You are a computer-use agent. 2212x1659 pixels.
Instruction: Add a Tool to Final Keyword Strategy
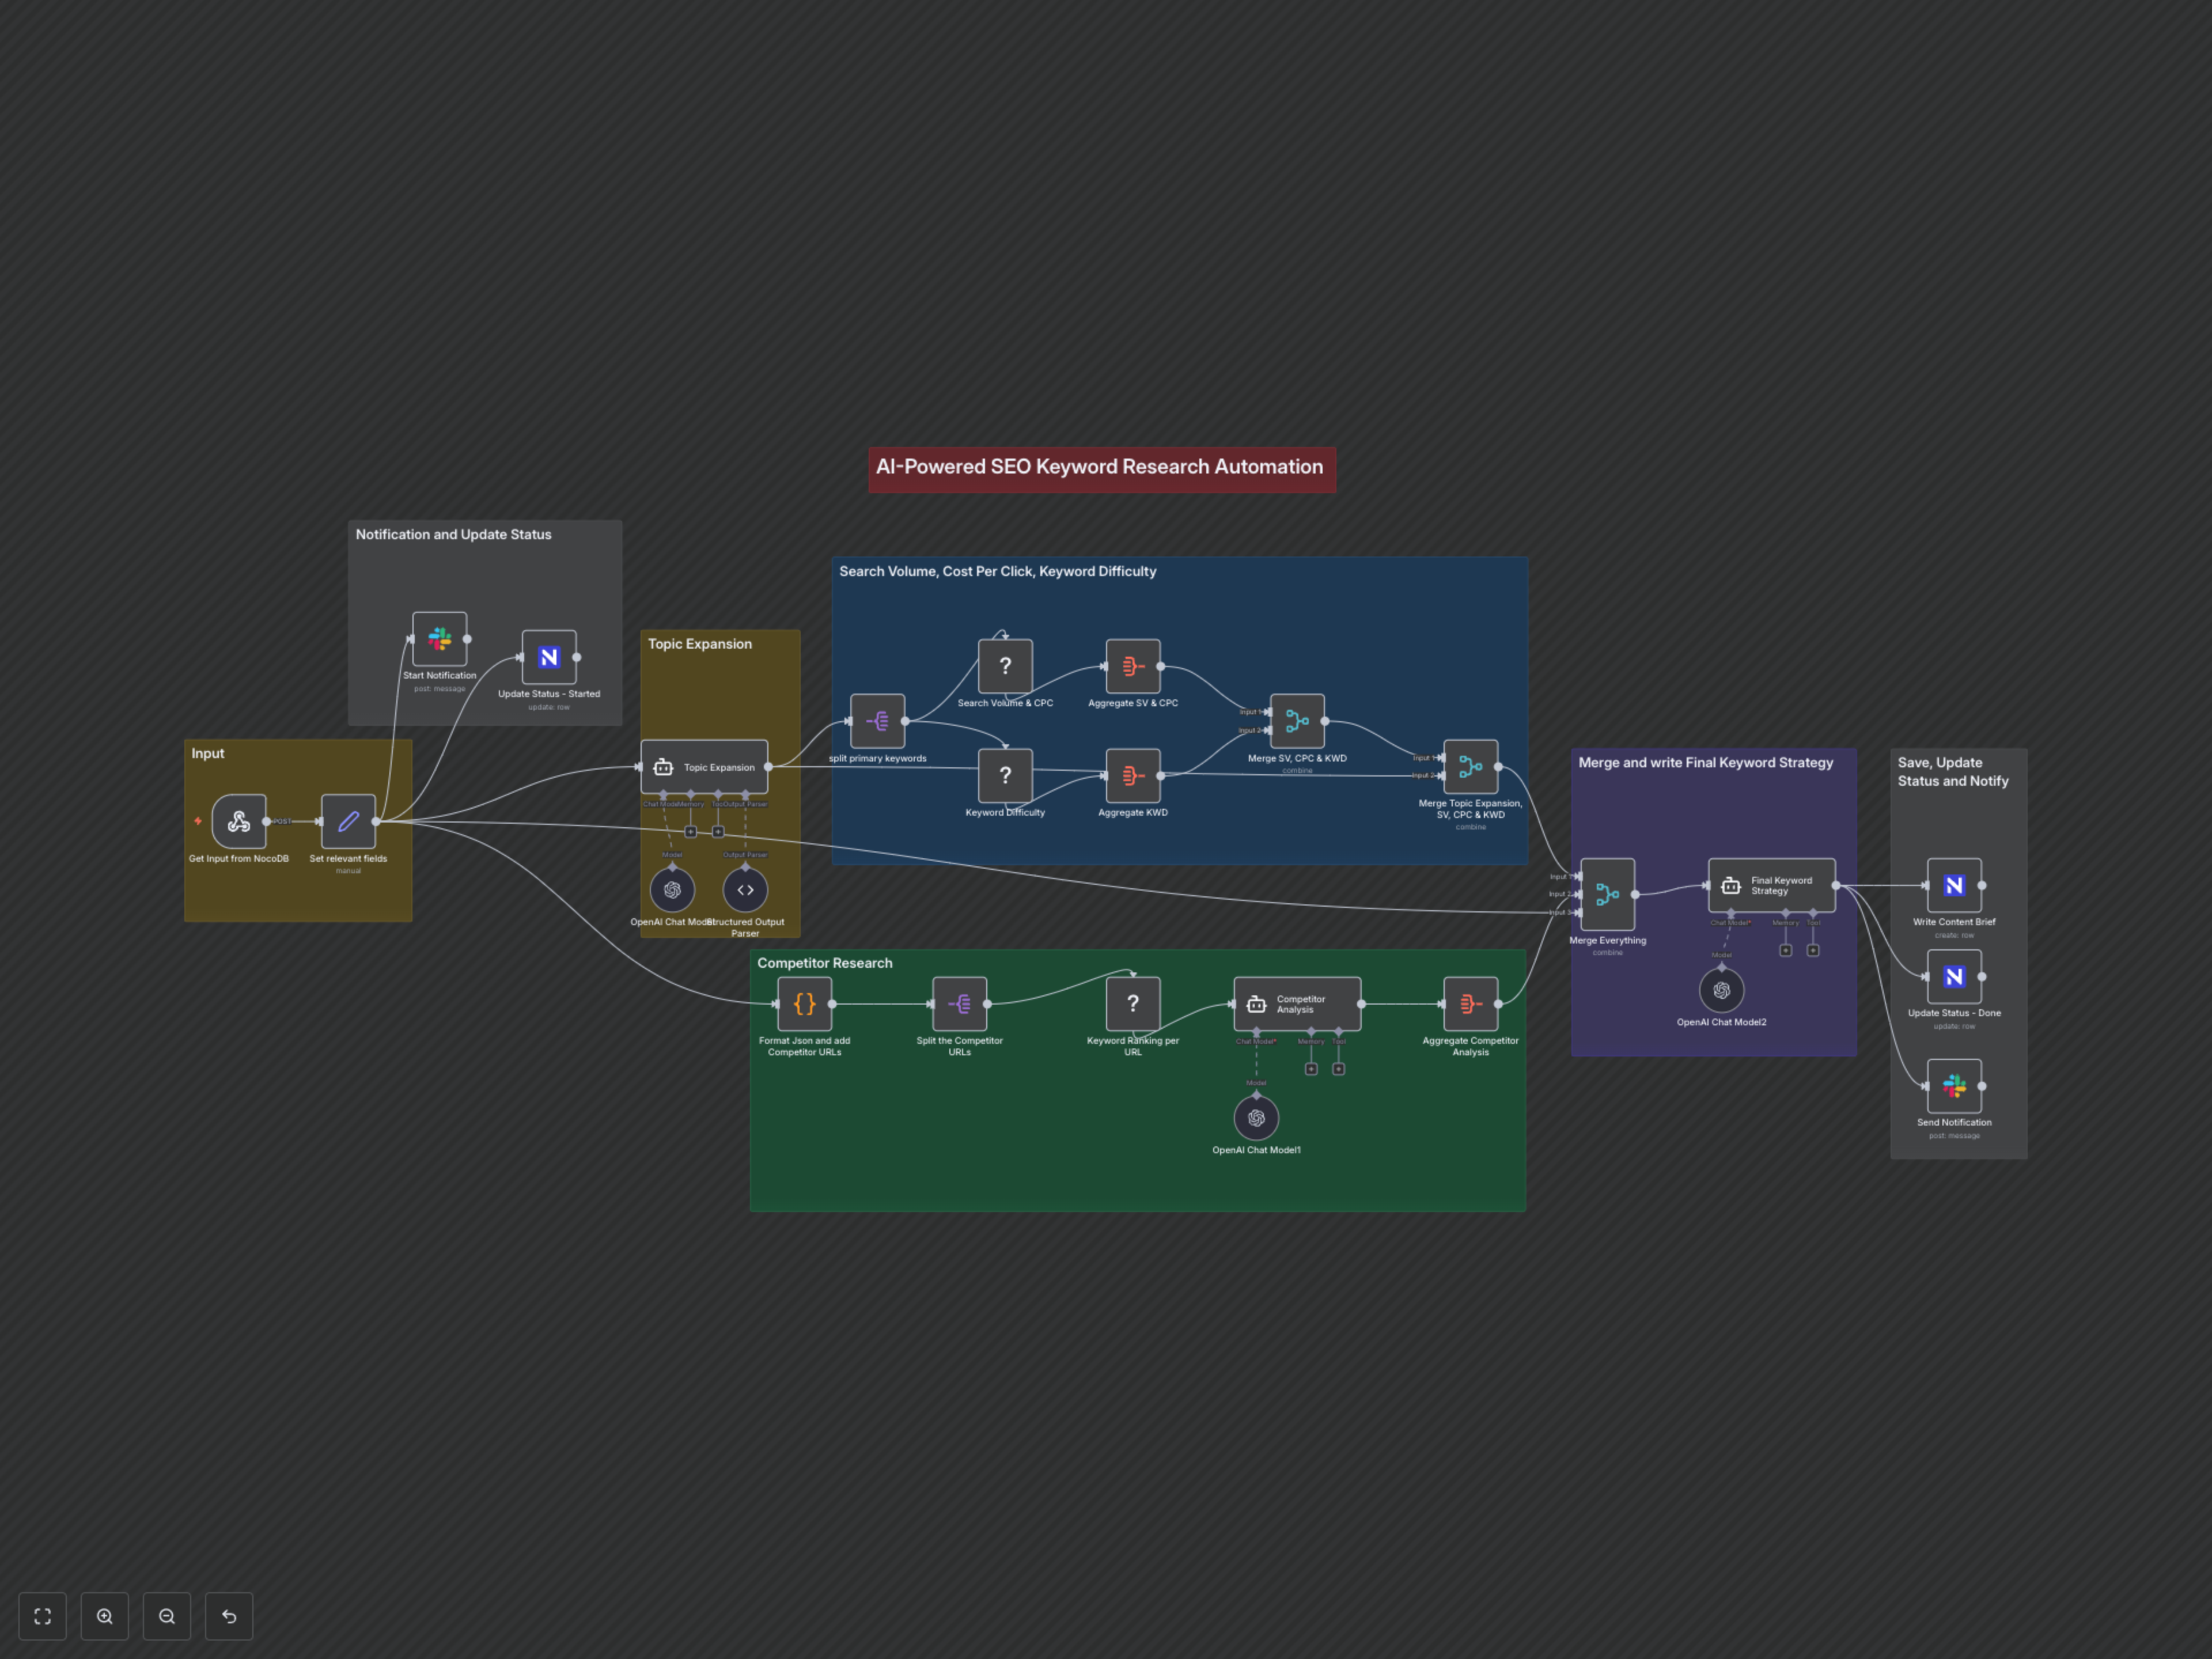(1814, 952)
